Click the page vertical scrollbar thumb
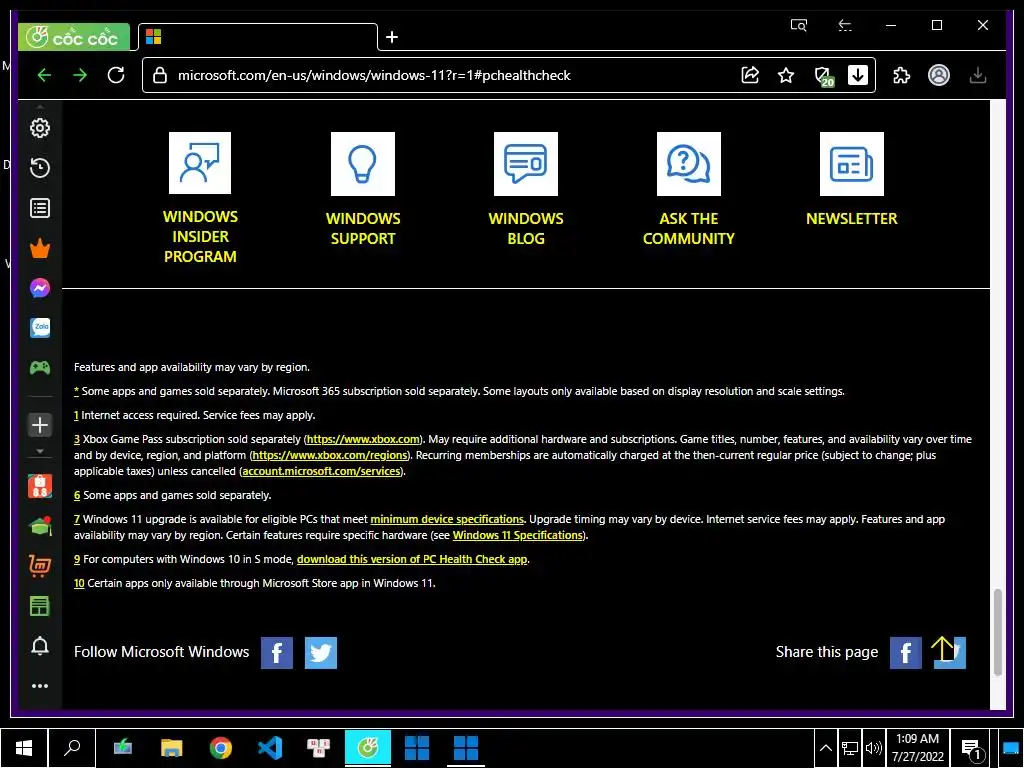This screenshot has height=768, width=1024. coord(997,632)
